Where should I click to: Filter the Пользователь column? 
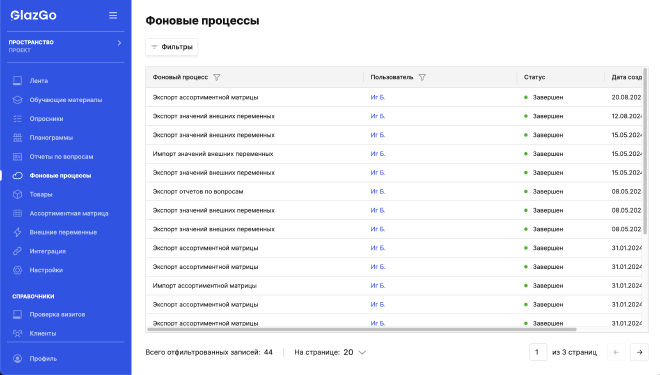coord(422,77)
